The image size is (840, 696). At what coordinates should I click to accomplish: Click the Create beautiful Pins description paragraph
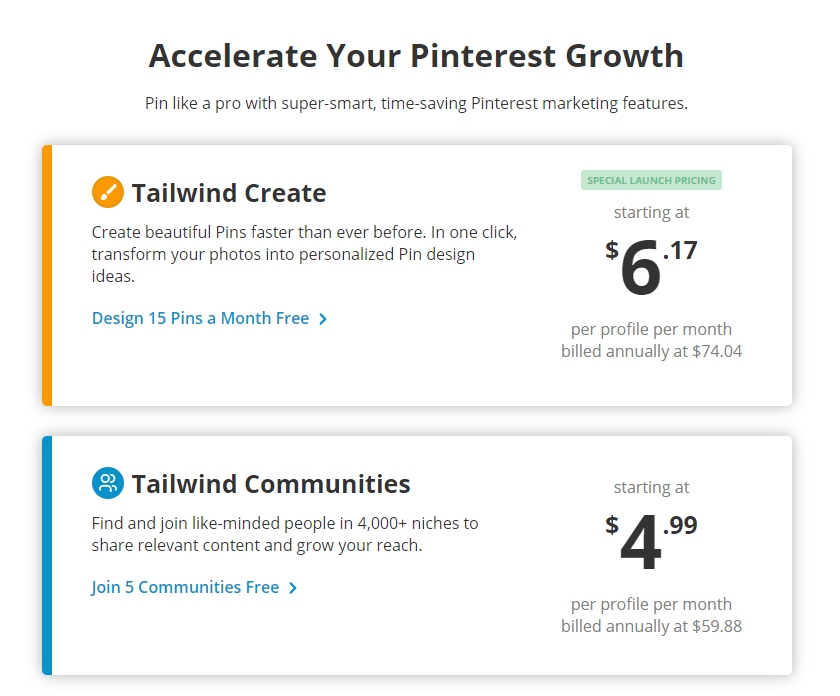[304, 254]
